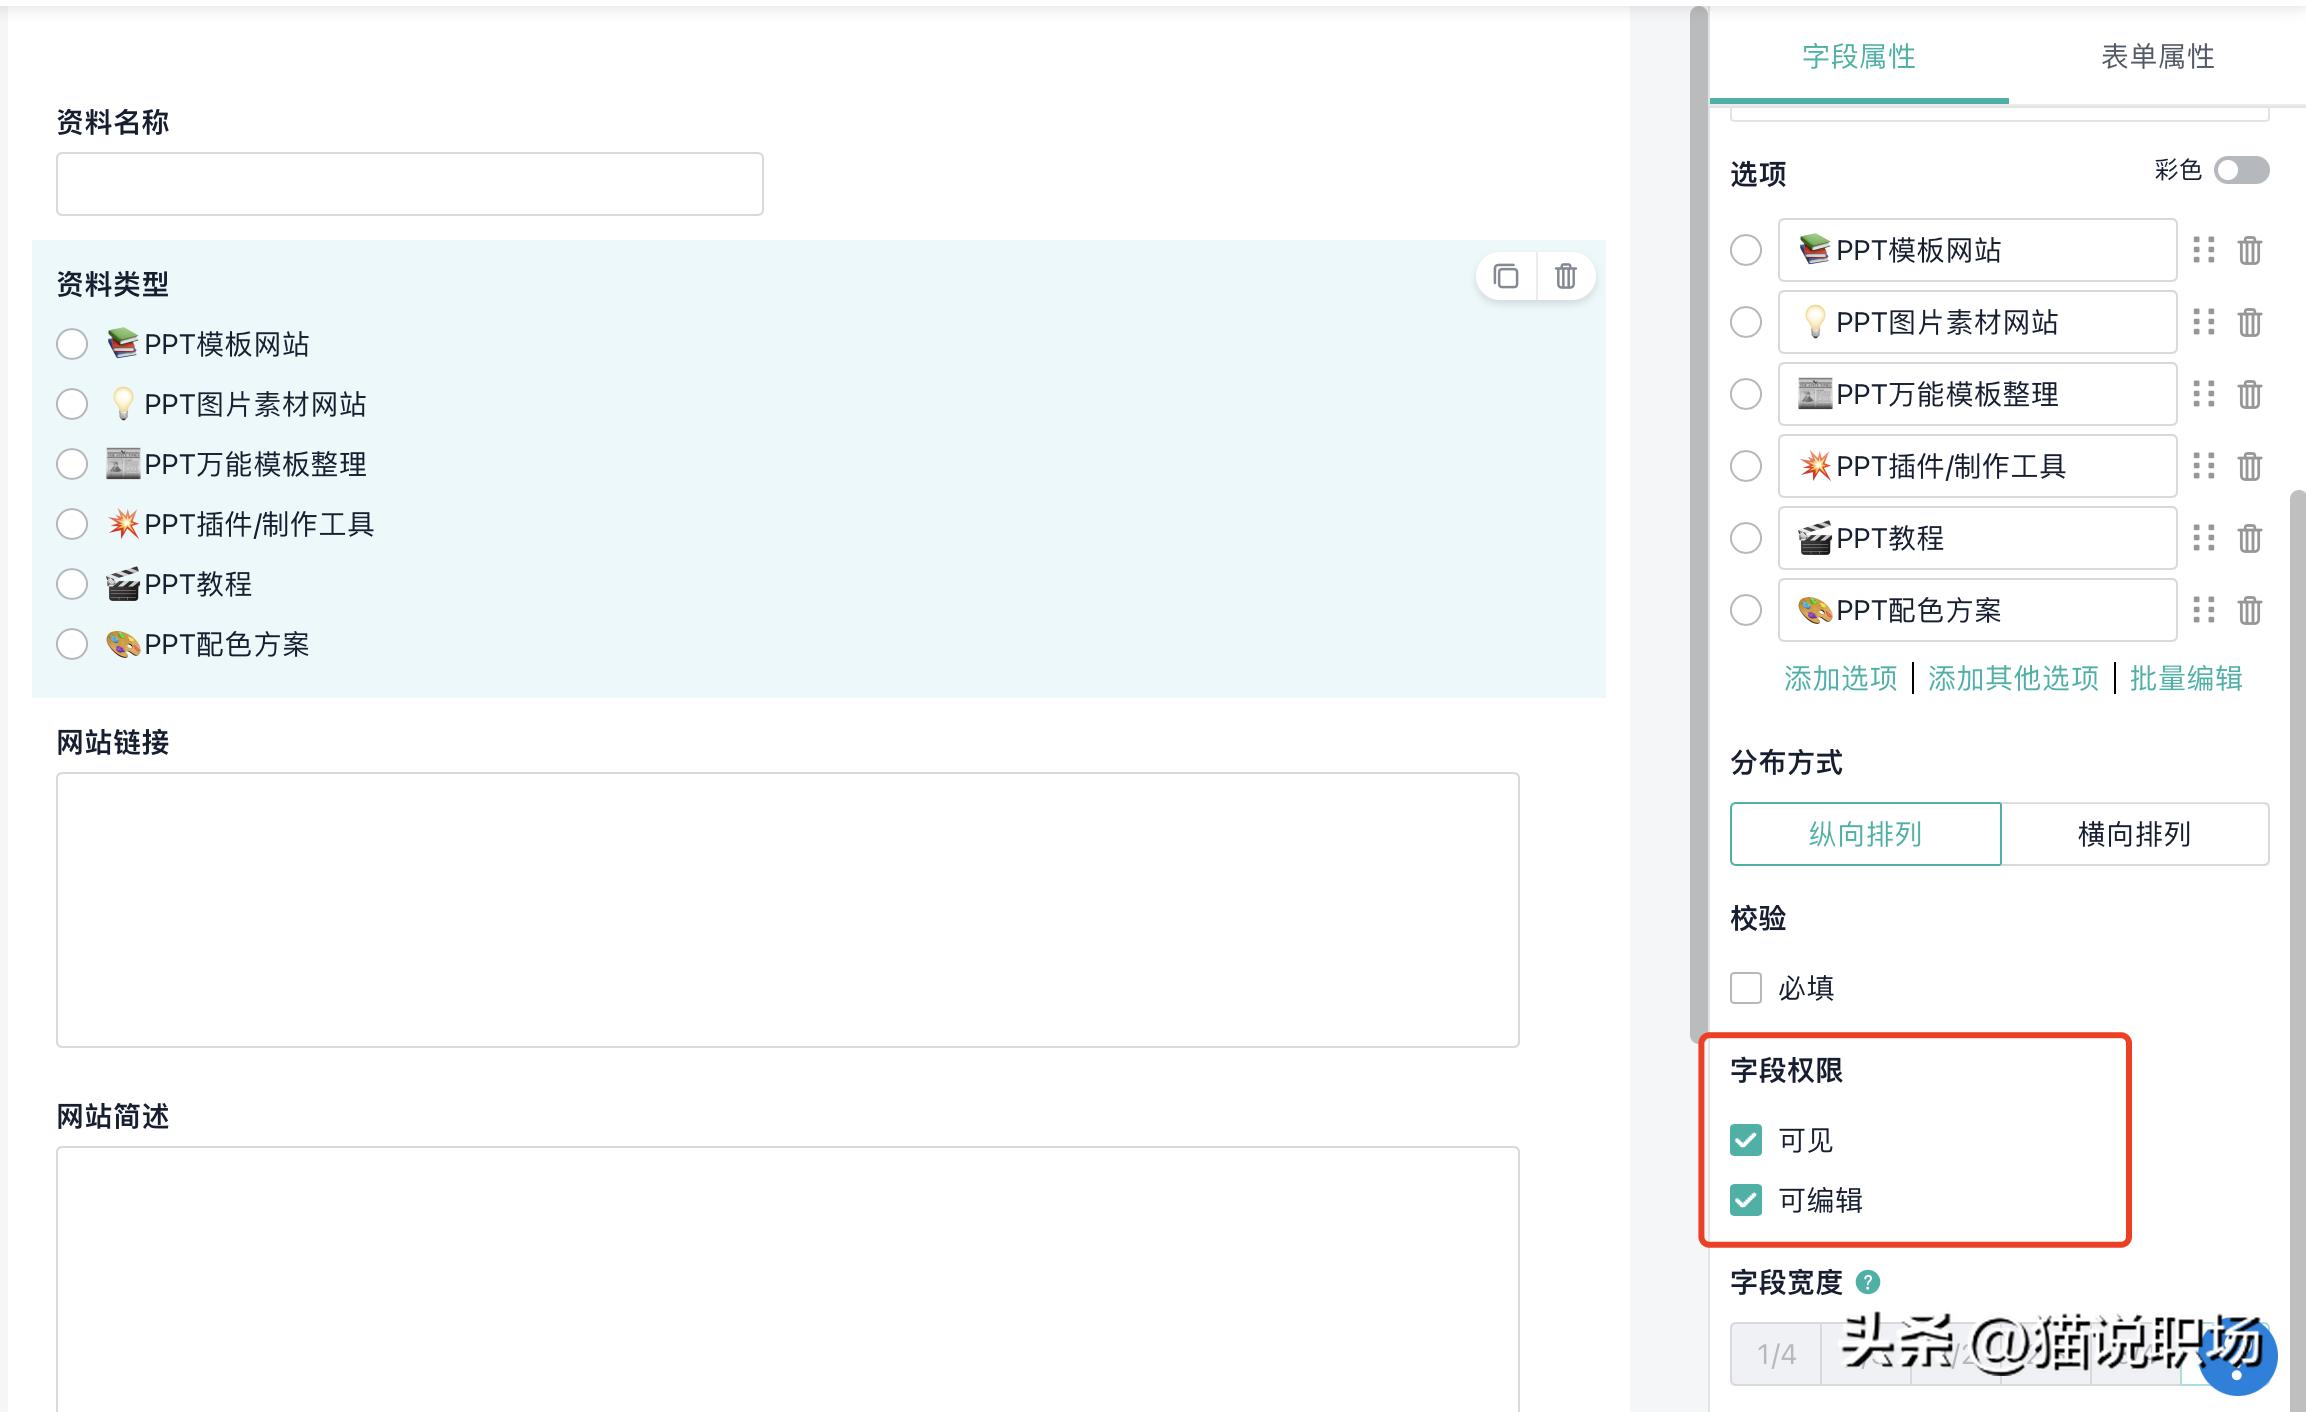Delete the 资料类型 field via trash icon

[1565, 276]
